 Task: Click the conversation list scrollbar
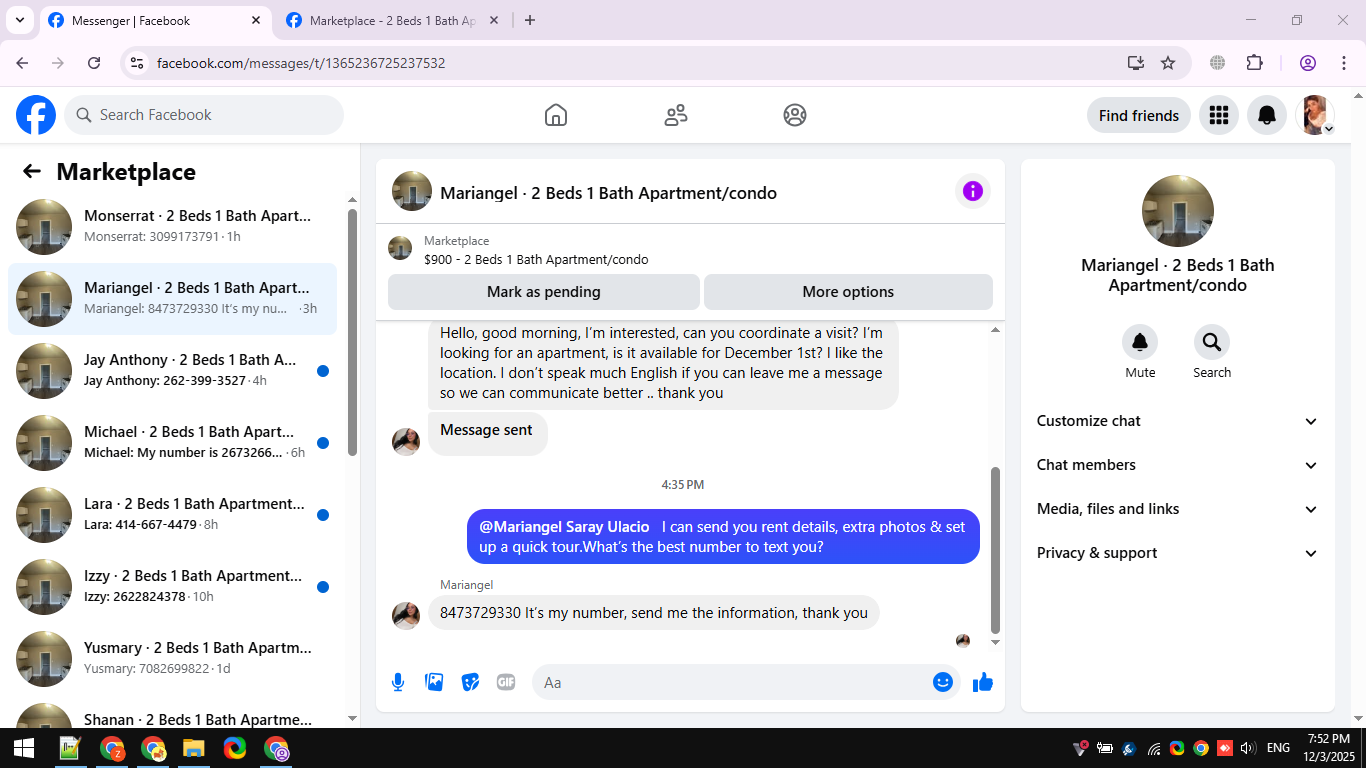tap(352, 333)
